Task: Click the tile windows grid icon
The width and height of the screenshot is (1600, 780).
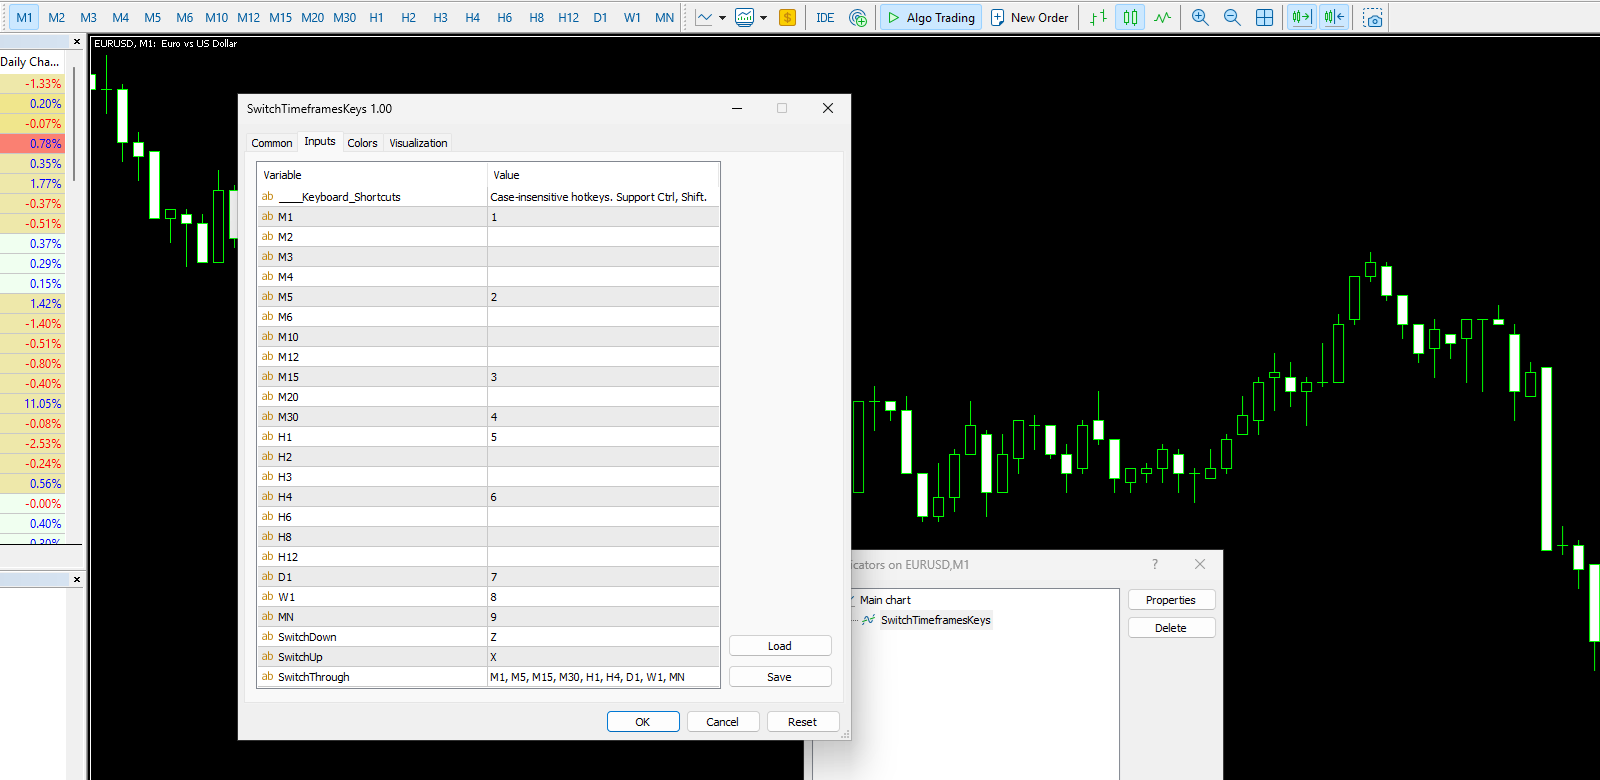Action: tap(1264, 17)
